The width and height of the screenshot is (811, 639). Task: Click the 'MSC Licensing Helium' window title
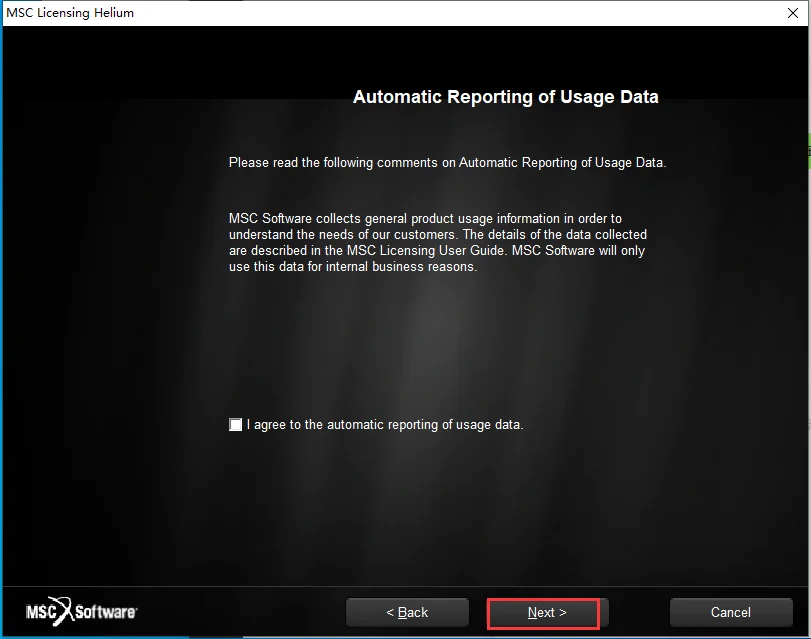click(x=70, y=13)
